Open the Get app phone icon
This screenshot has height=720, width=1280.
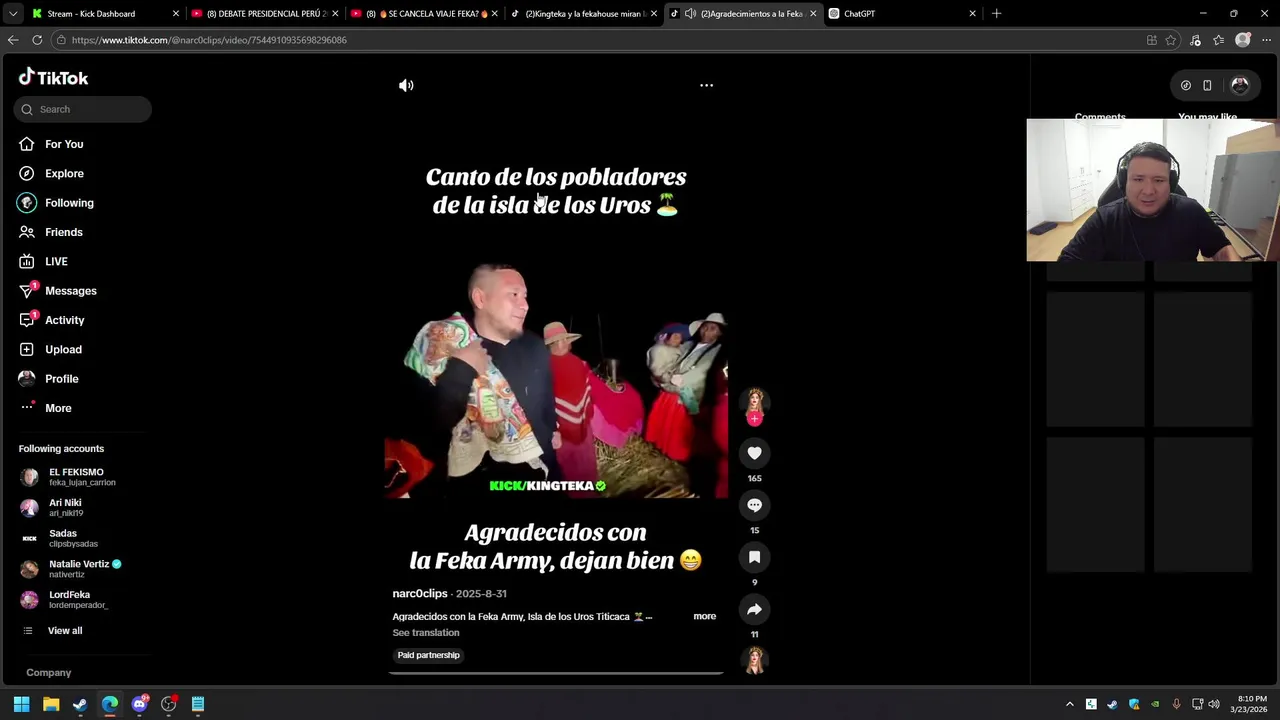1207,86
